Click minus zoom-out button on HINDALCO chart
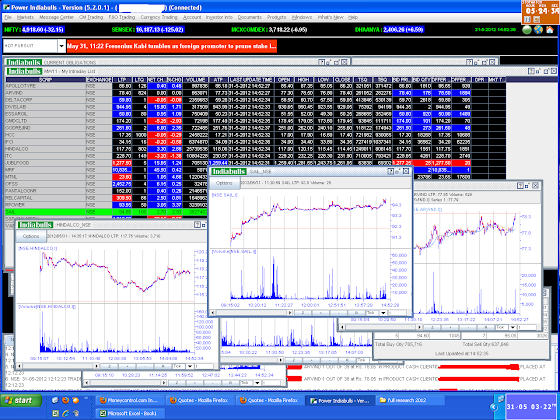This screenshot has height=420, width=560. (x=145, y=366)
